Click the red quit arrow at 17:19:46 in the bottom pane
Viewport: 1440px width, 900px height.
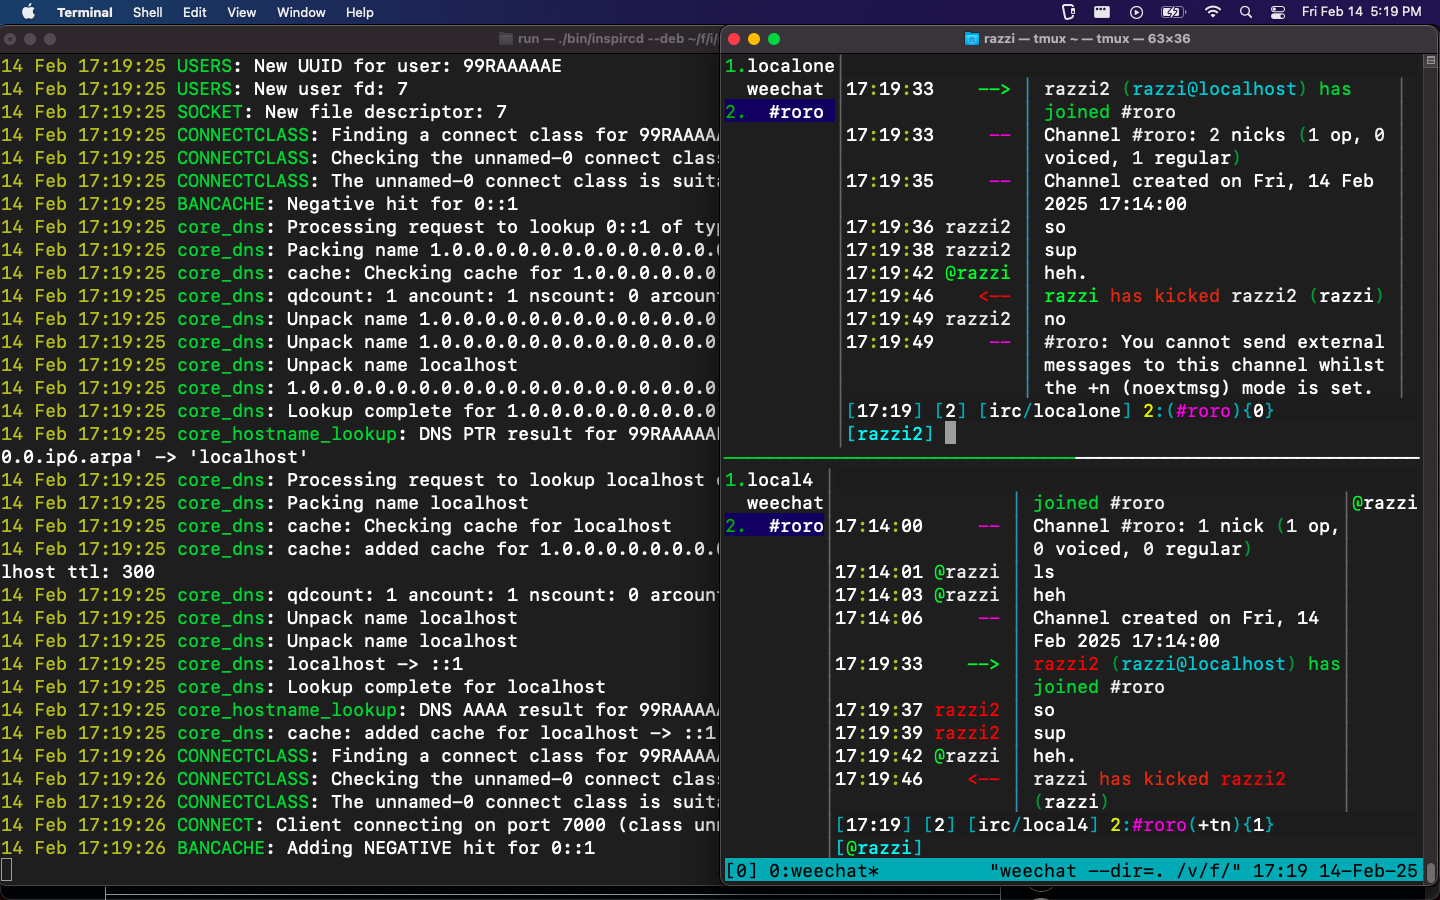pyautogui.click(x=983, y=779)
